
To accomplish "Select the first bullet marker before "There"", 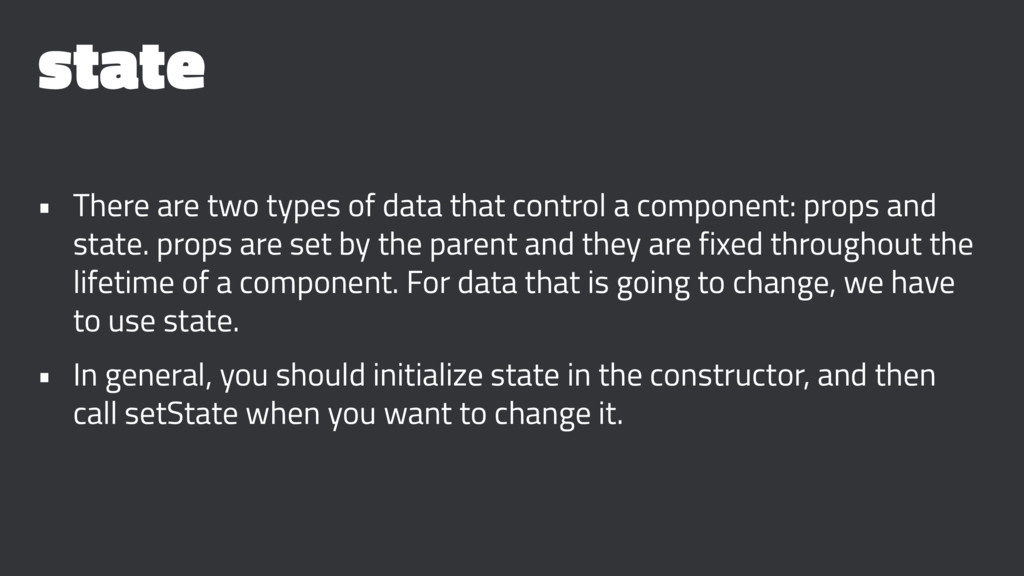I will (x=44, y=209).
